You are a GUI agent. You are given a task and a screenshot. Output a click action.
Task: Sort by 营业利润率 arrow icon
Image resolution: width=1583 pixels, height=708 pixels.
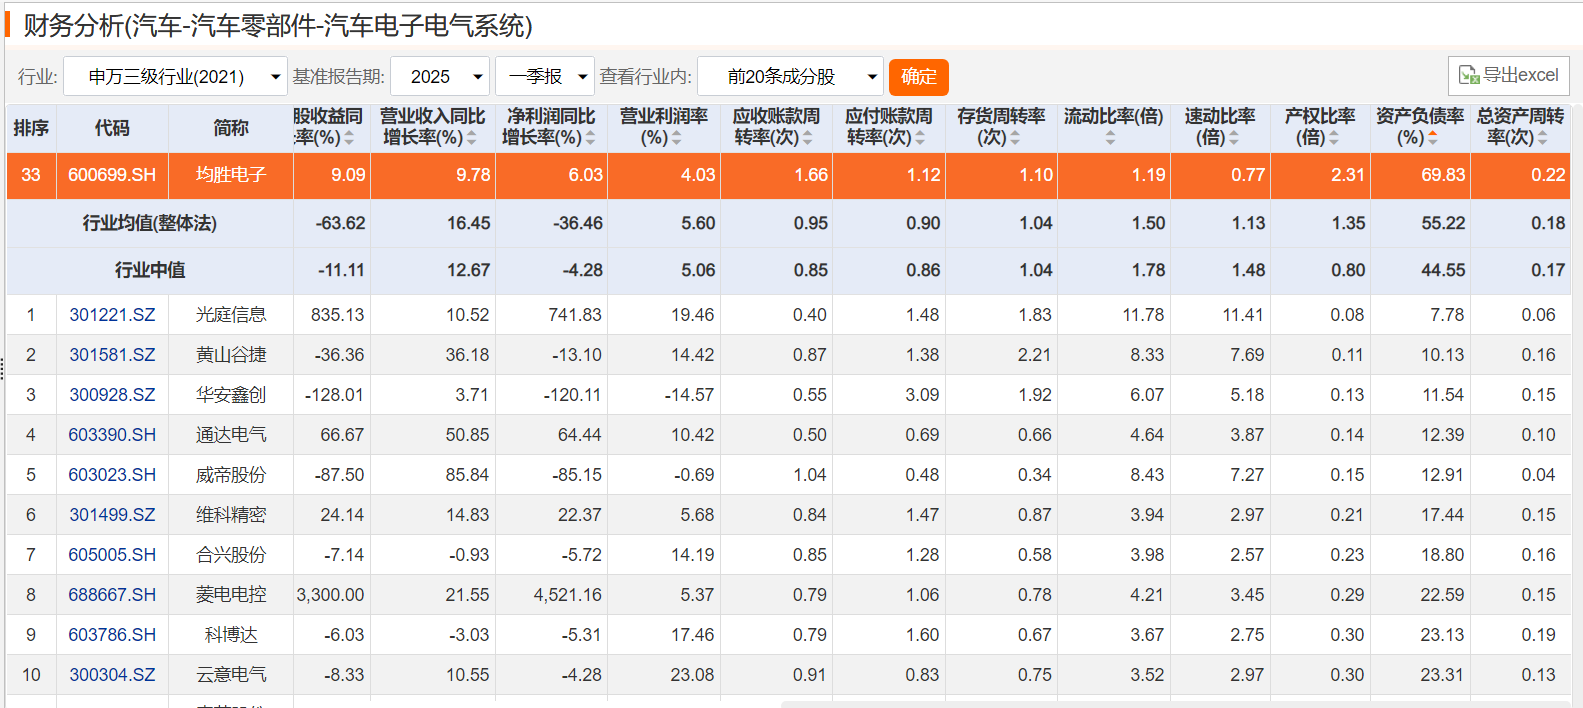pyautogui.click(x=677, y=138)
